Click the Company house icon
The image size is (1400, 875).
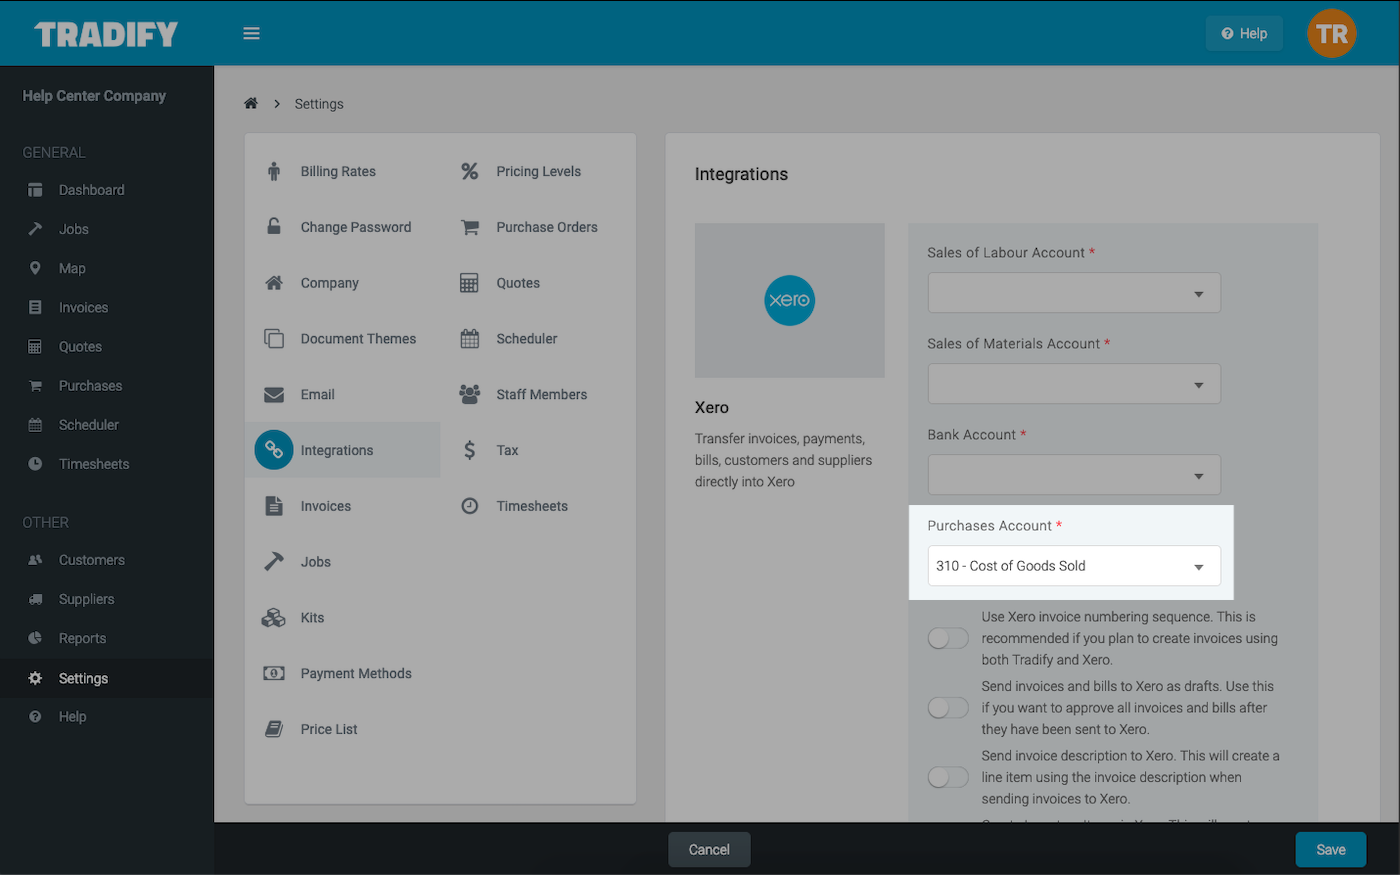274,283
